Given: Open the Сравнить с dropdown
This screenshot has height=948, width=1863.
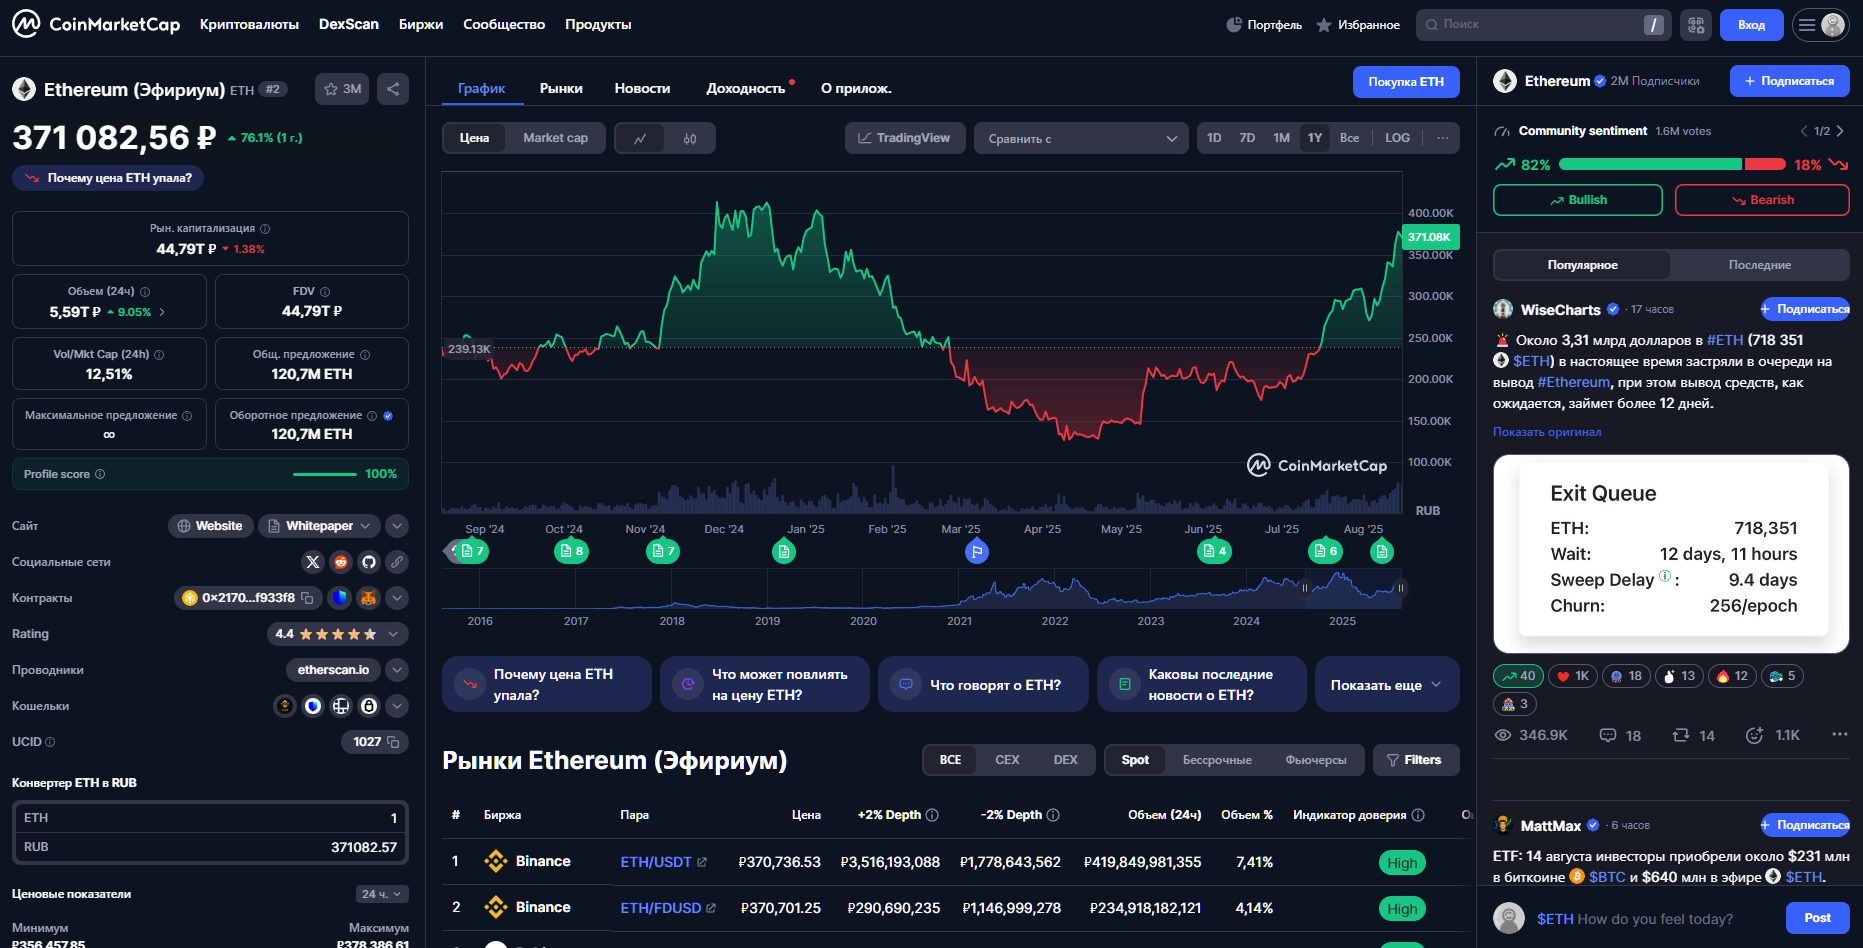Looking at the screenshot, I should click(x=1081, y=138).
